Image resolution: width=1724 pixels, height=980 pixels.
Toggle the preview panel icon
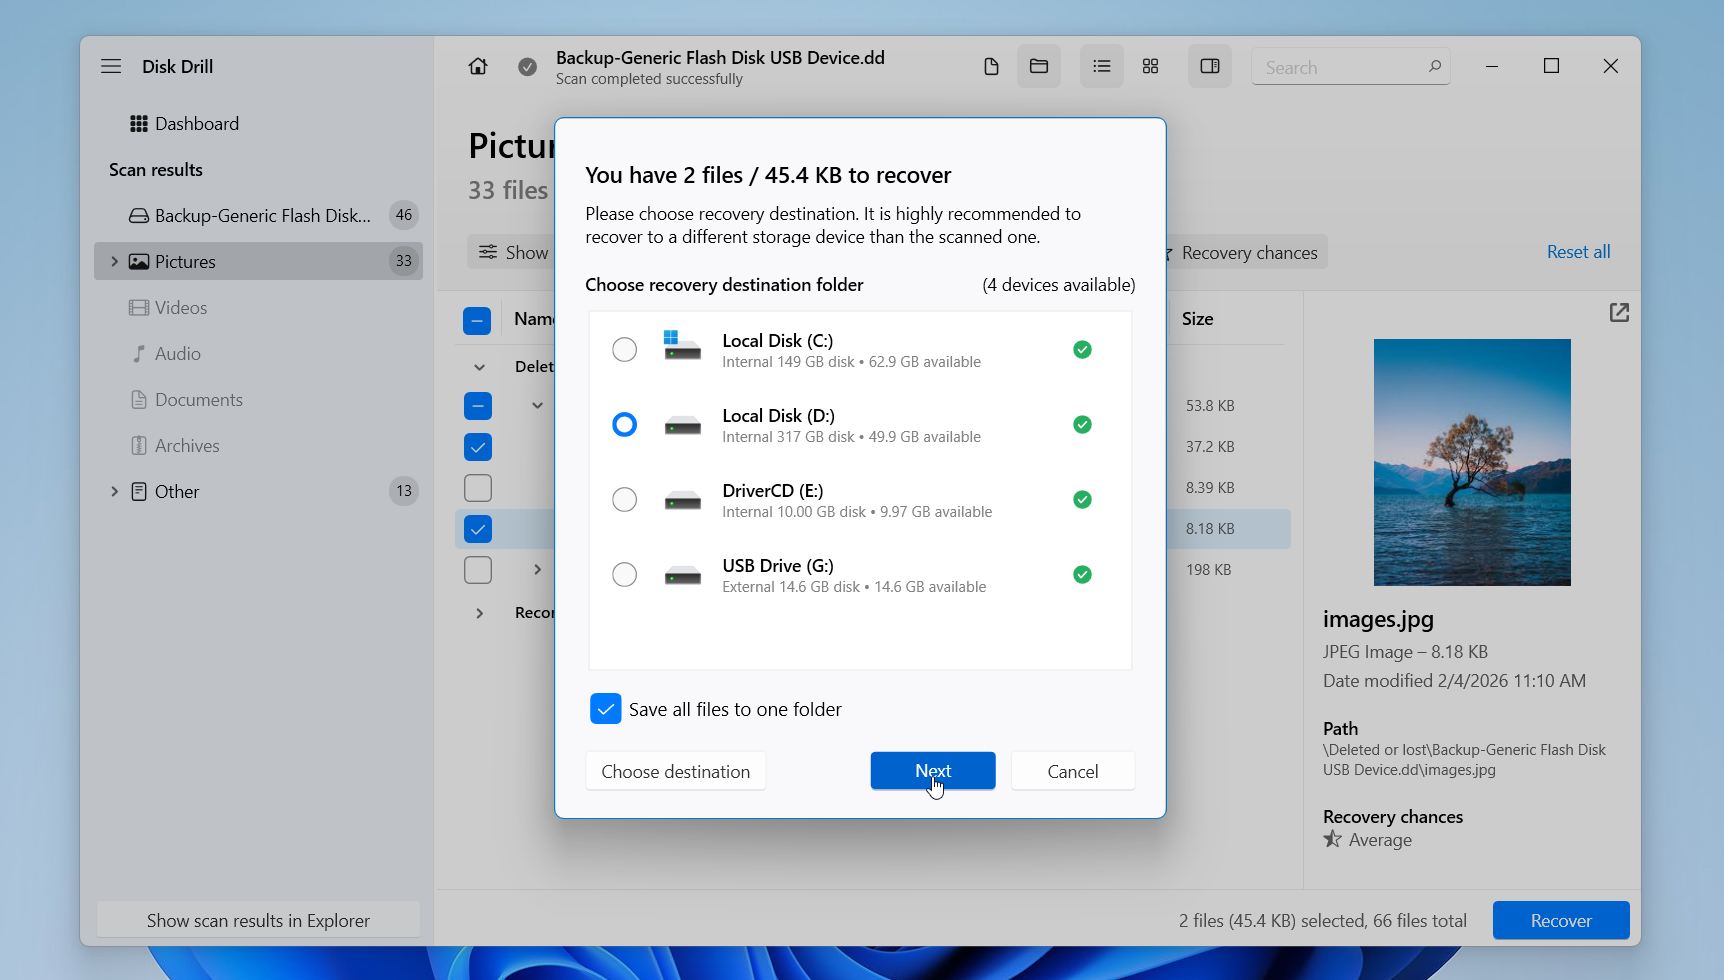pos(1210,66)
